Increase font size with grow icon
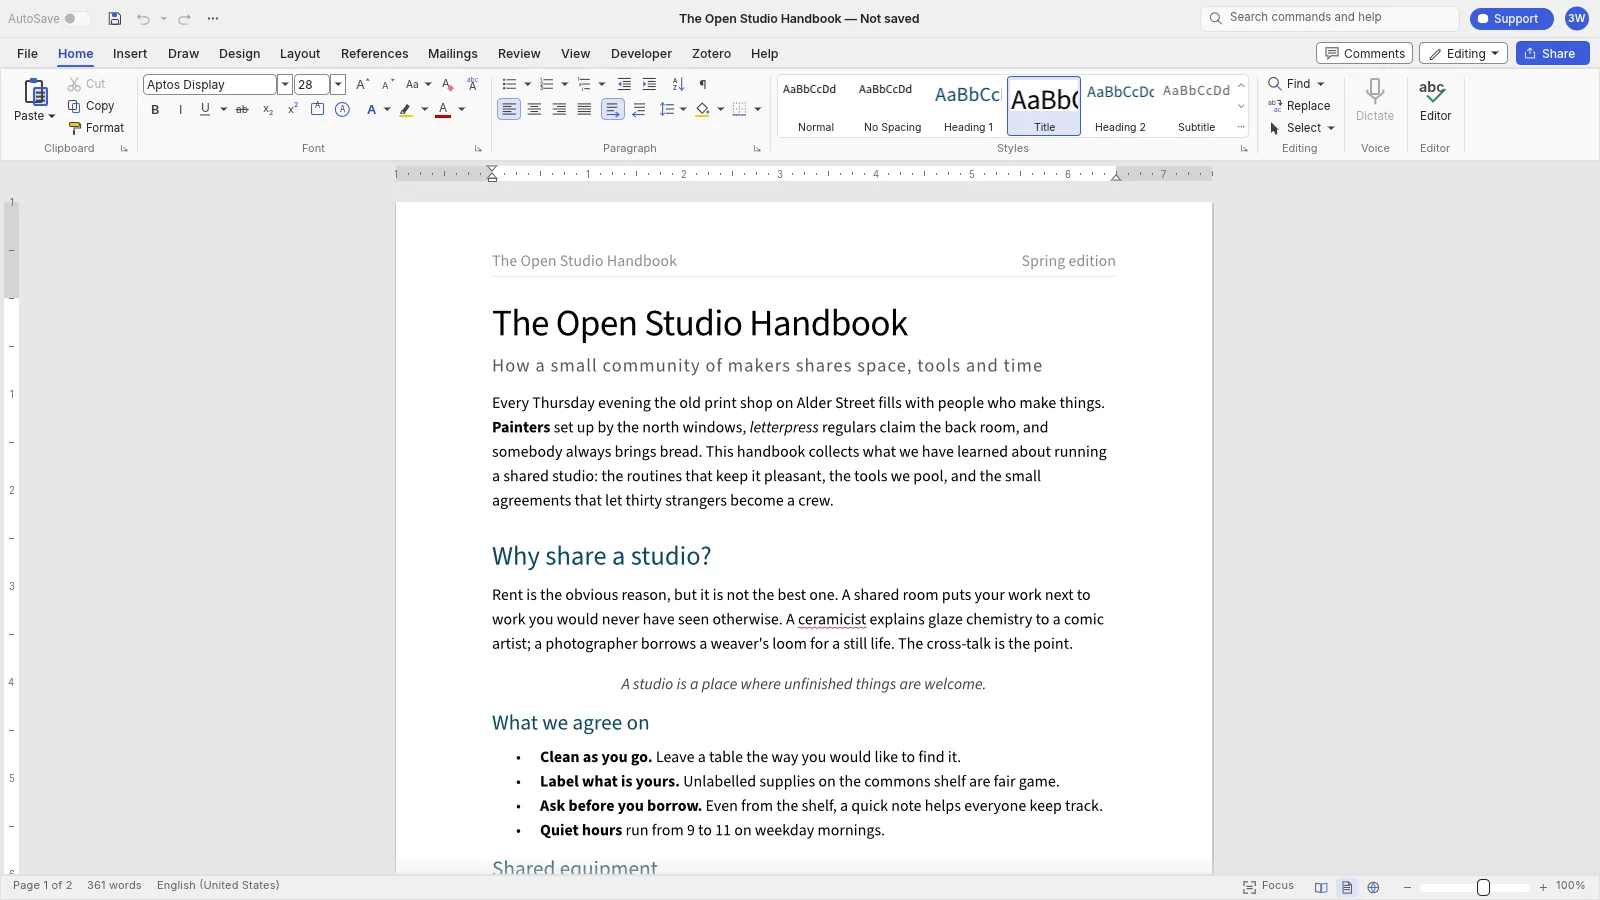The image size is (1600, 900). tap(362, 84)
